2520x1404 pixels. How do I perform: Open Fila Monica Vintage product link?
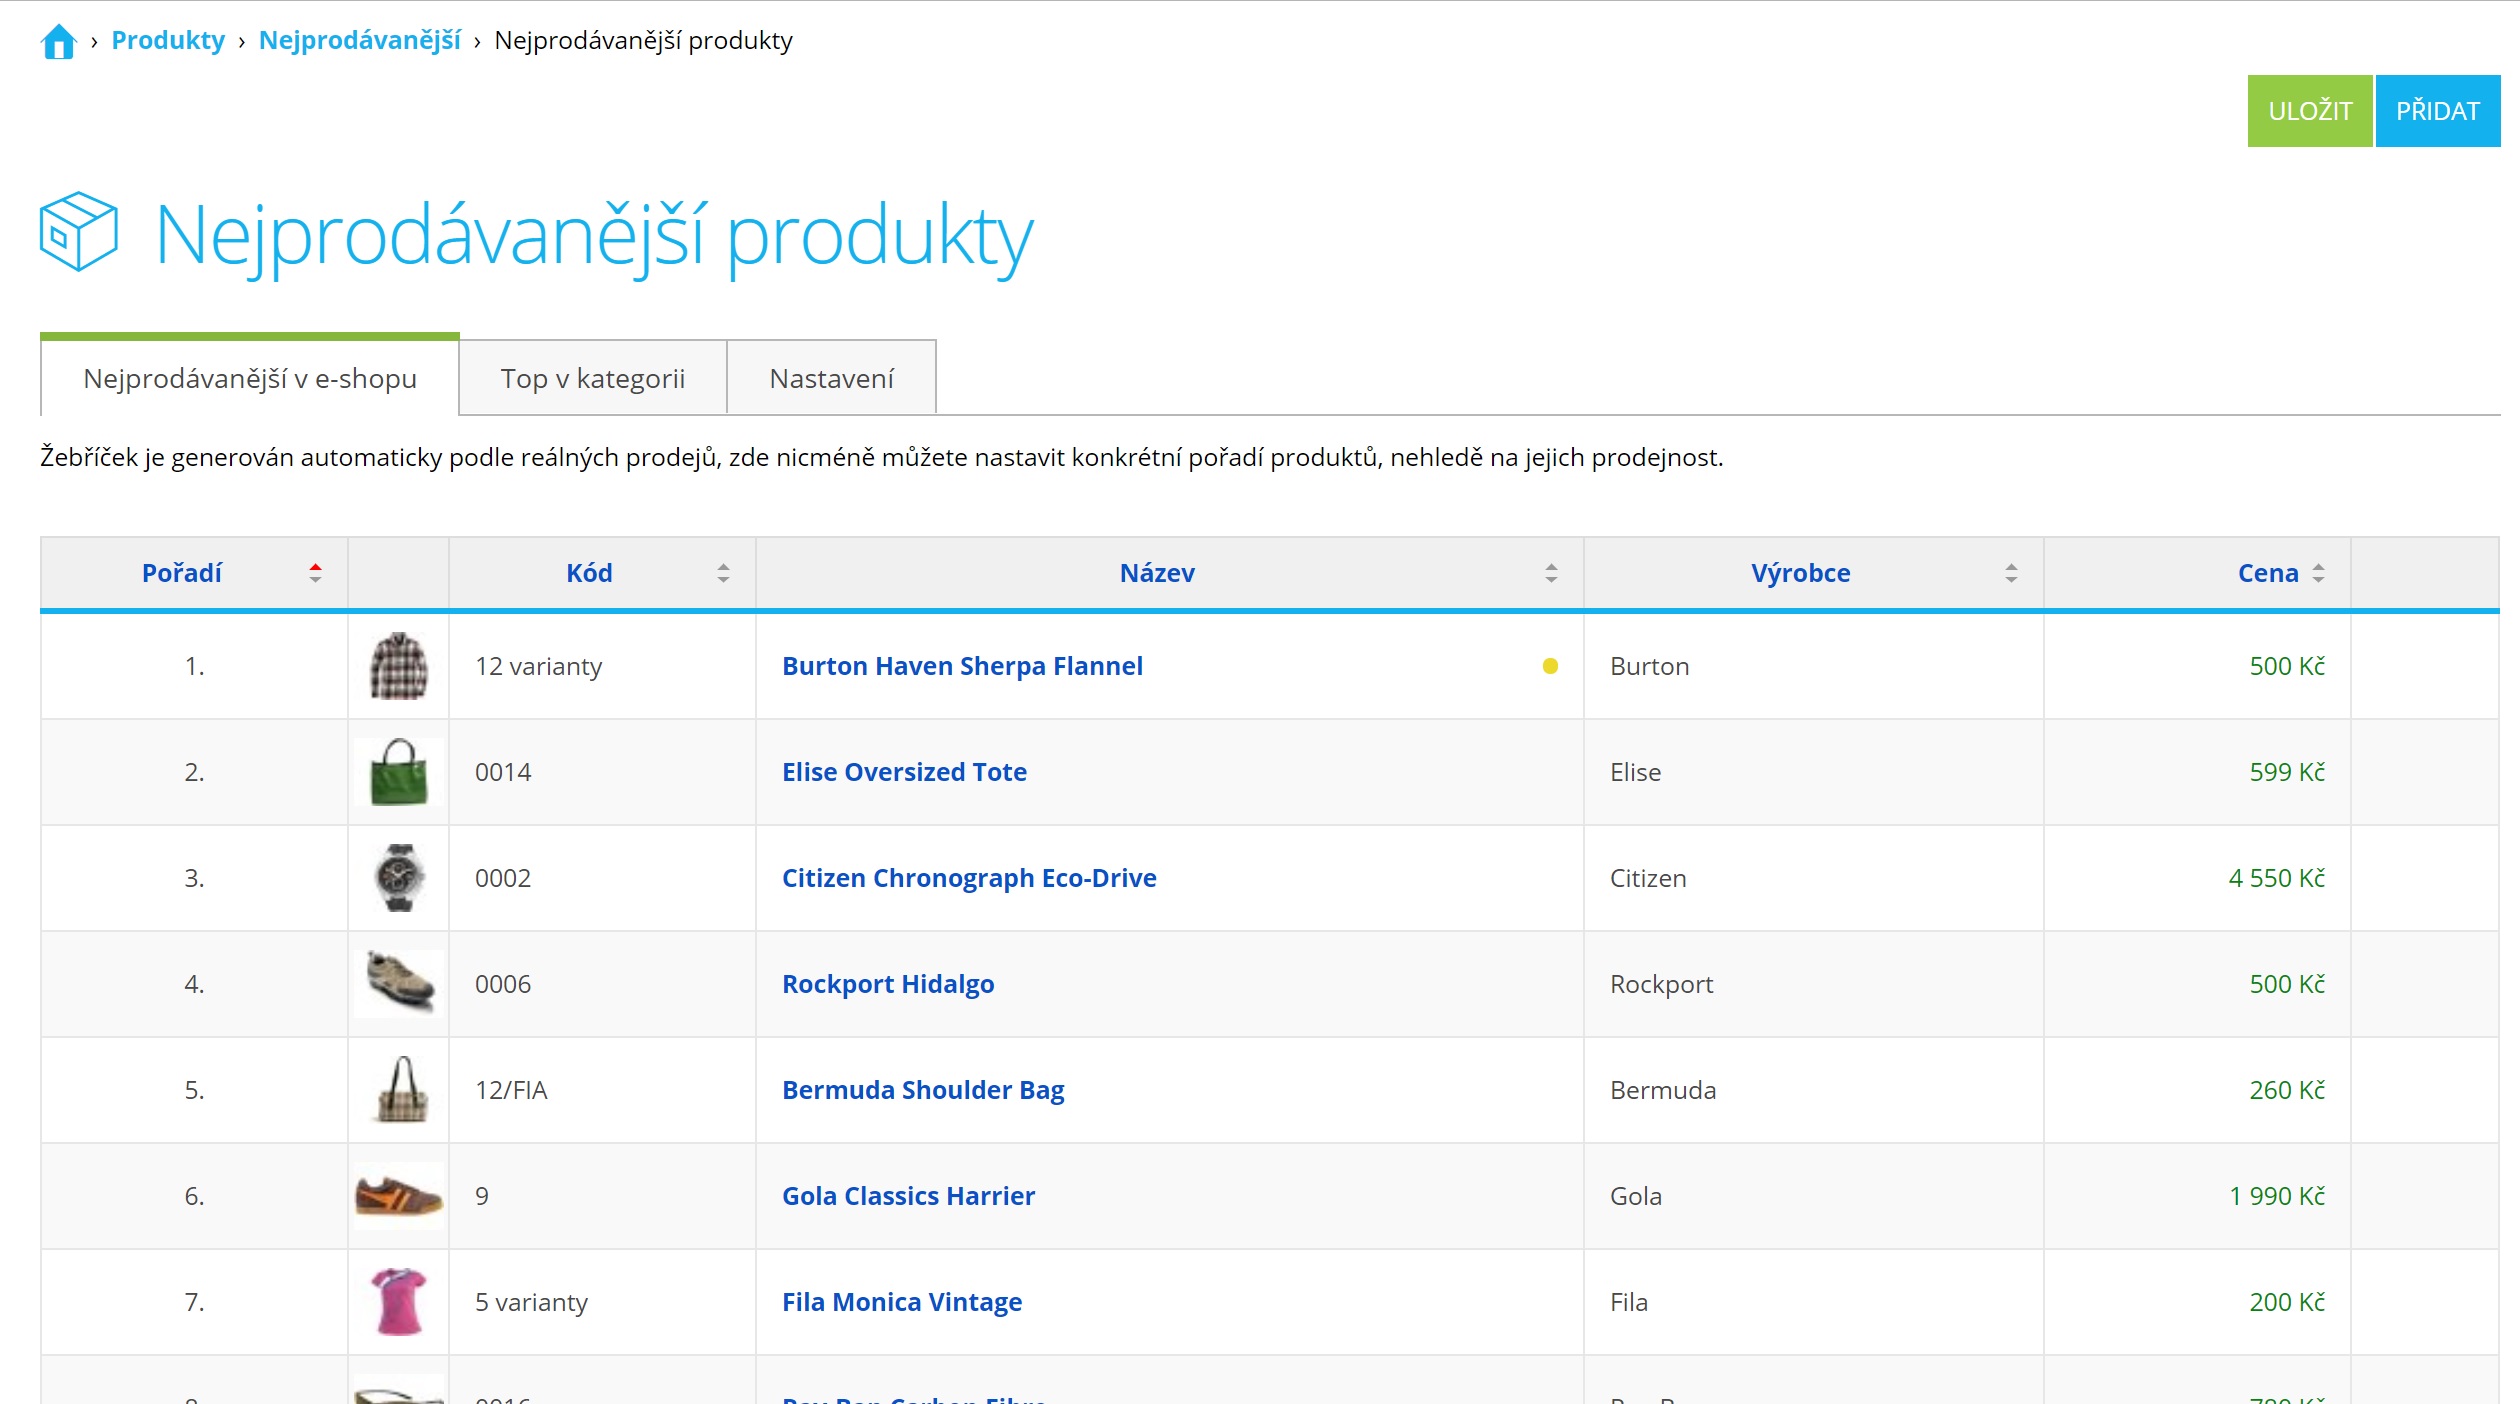coord(902,1302)
